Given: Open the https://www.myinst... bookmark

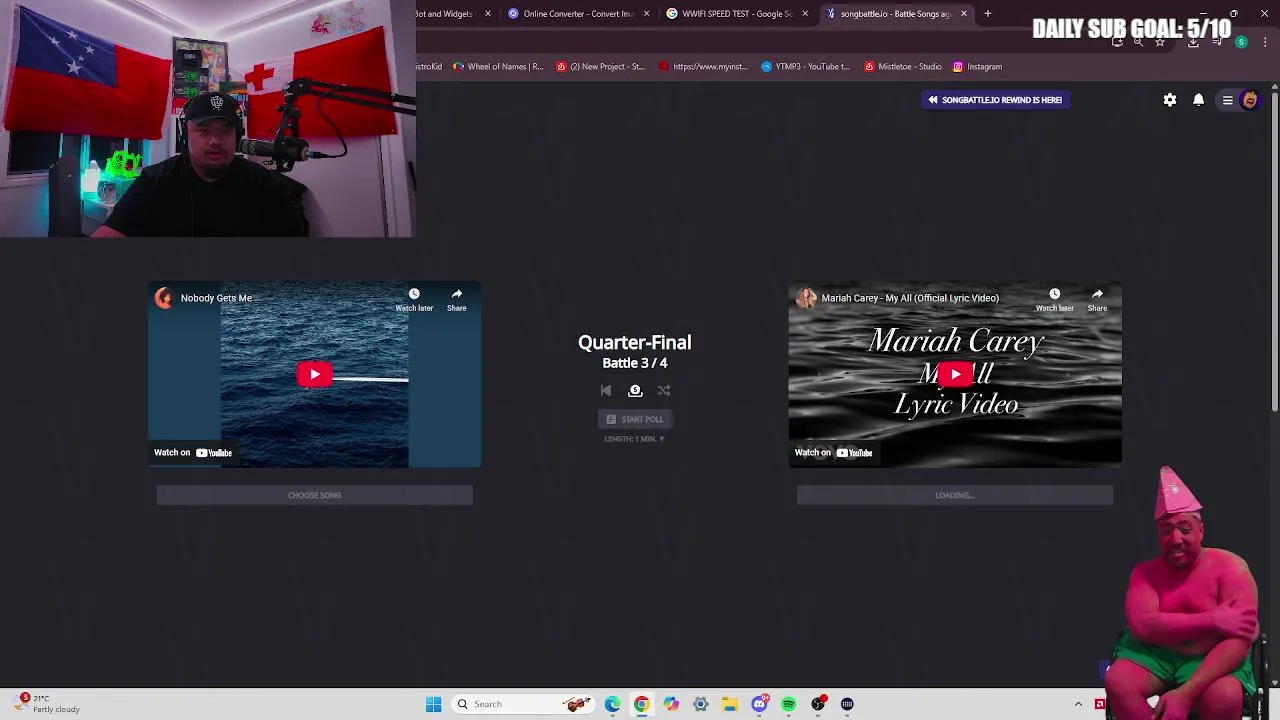Looking at the screenshot, I should [x=704, y=67].
